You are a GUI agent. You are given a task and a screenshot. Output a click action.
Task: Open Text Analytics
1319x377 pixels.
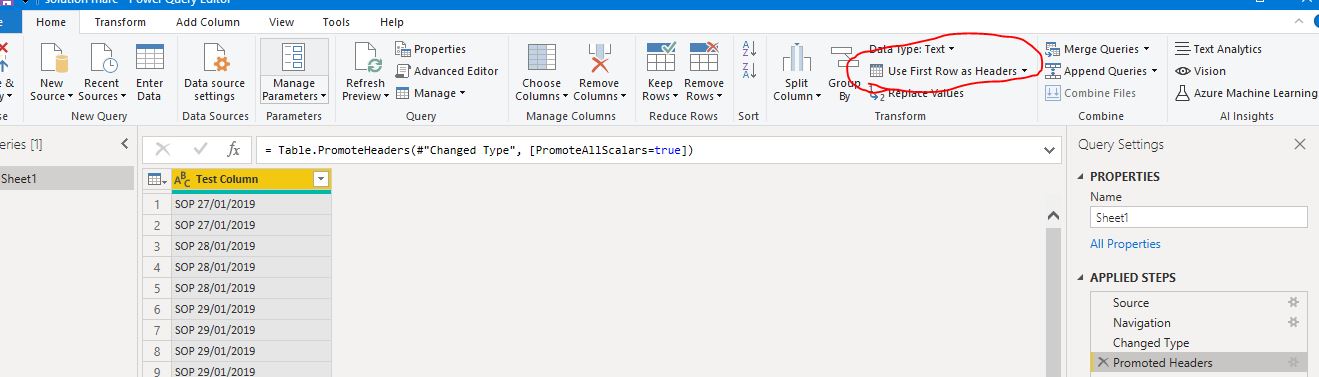(1218, 49)
